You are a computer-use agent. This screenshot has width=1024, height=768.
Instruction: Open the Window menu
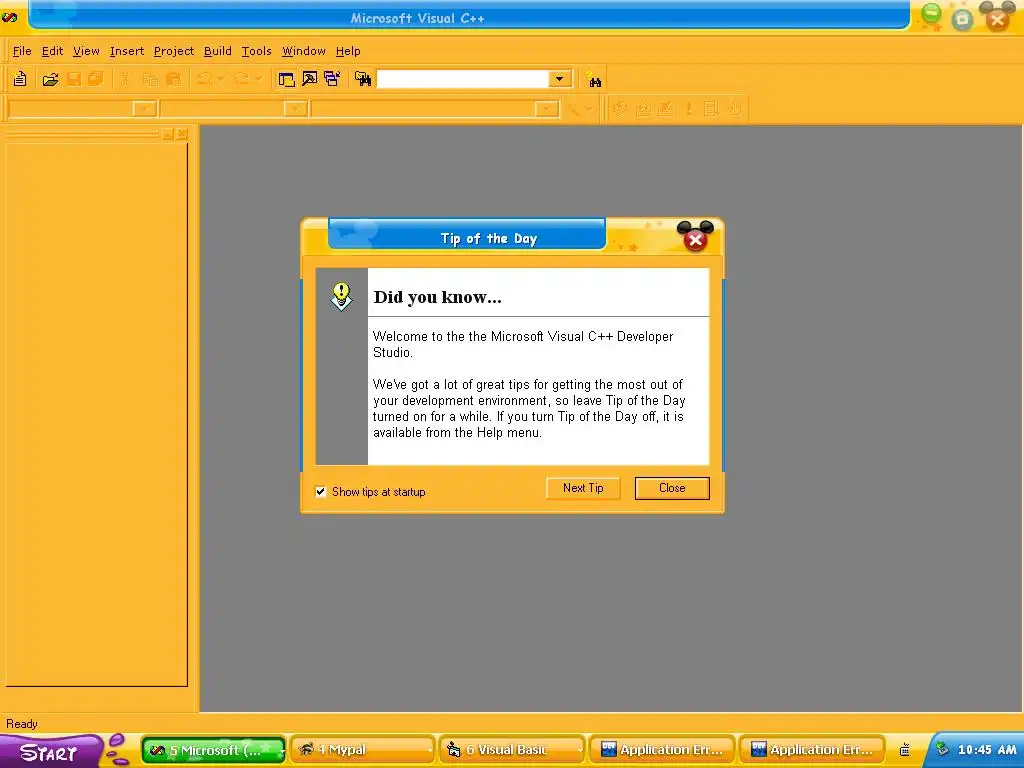click(x=304, y=51)
